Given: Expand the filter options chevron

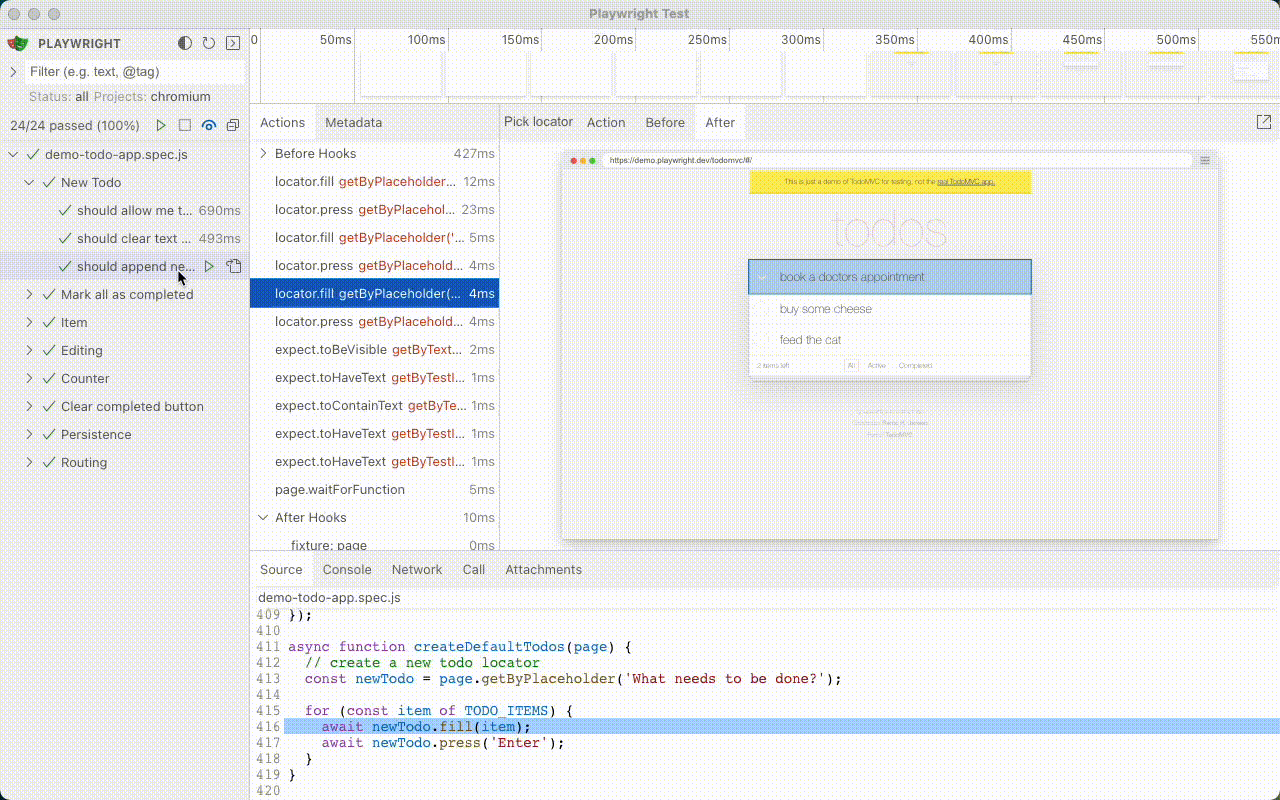Looking at the screenshot, I should (x=13, y=72).
